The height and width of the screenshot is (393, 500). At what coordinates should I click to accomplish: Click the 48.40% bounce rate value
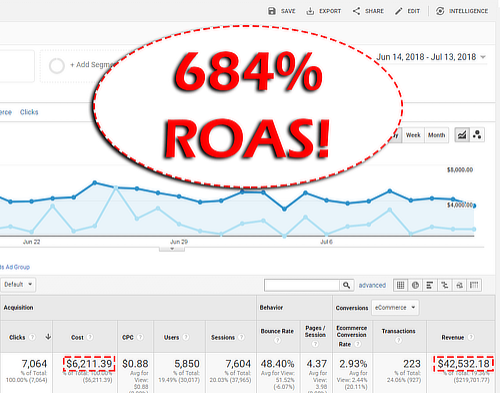point(277,364)
